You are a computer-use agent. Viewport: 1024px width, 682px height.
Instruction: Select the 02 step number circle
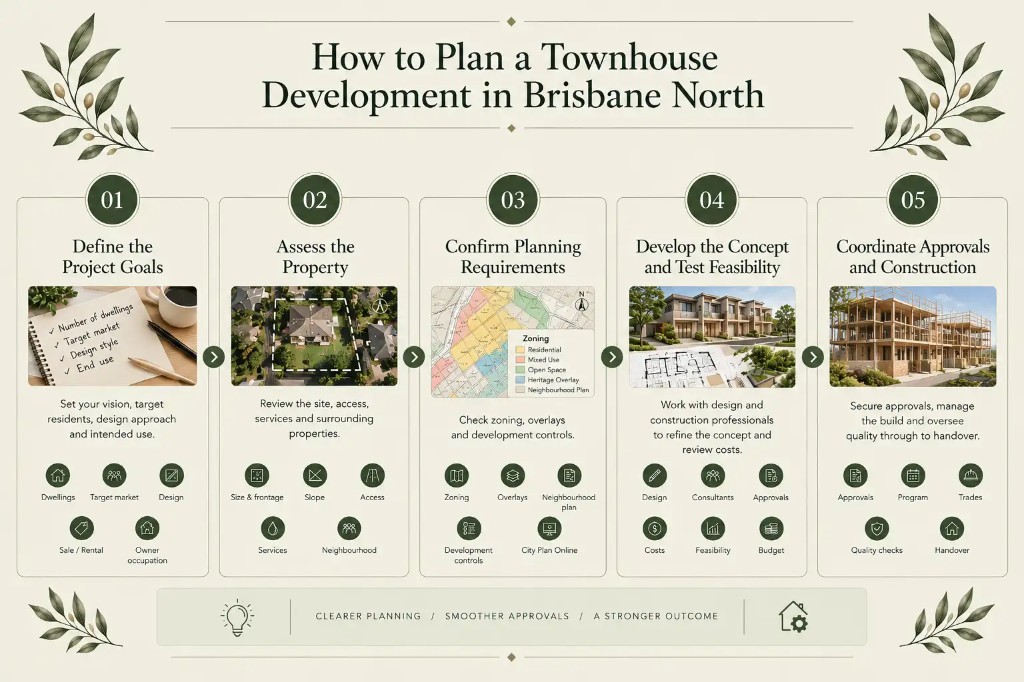(x=315, y=200)
